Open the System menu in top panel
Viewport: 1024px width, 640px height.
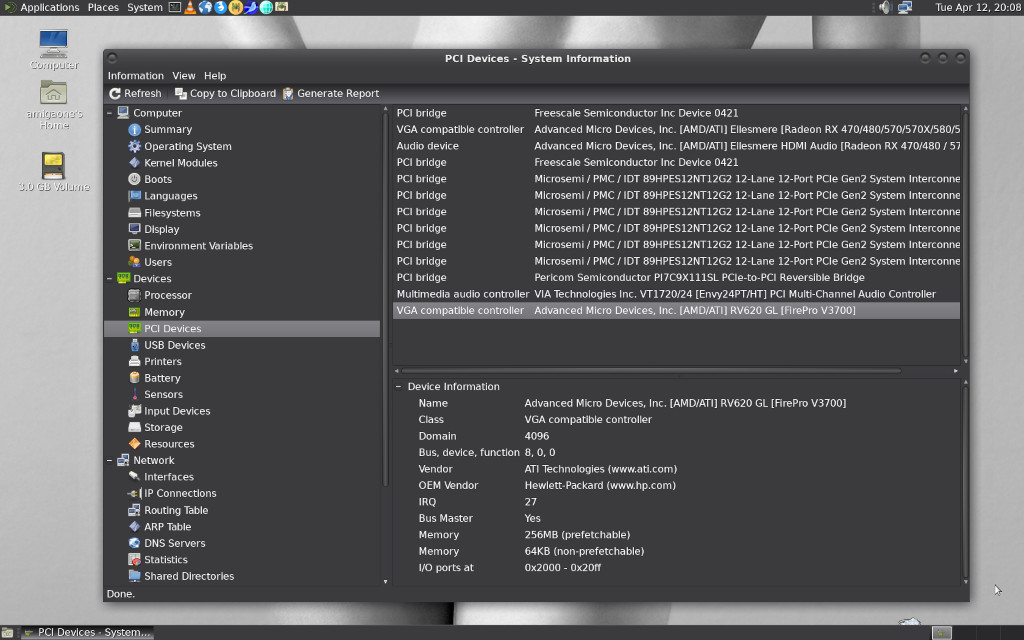[x=144, y=7]
